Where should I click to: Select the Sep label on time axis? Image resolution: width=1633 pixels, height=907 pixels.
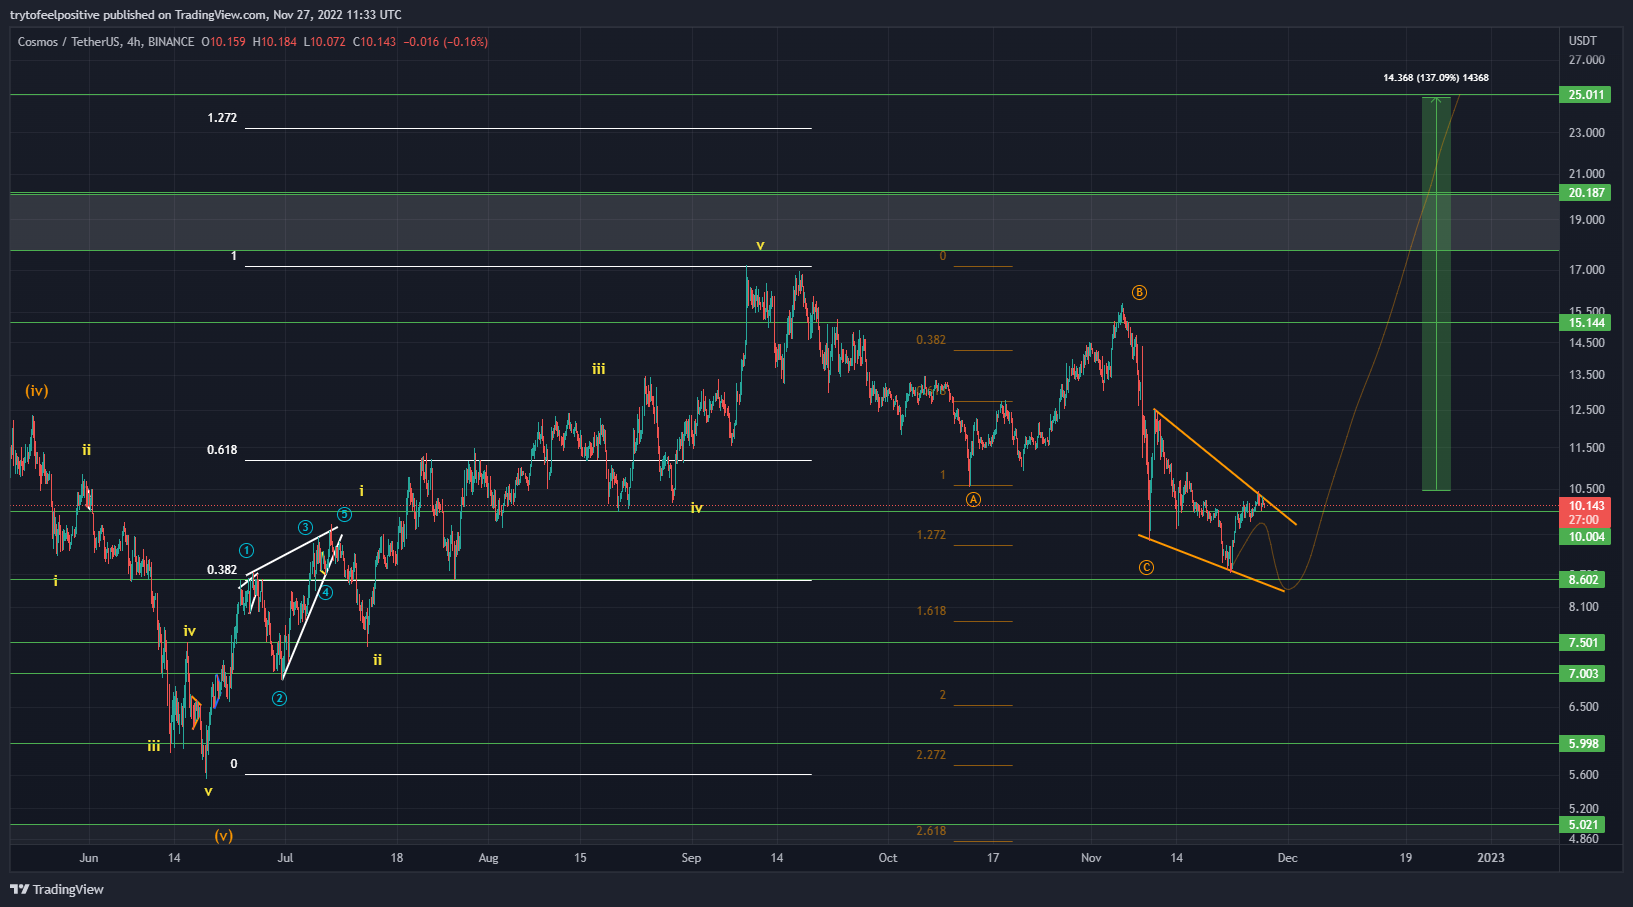tap(691, 858)
